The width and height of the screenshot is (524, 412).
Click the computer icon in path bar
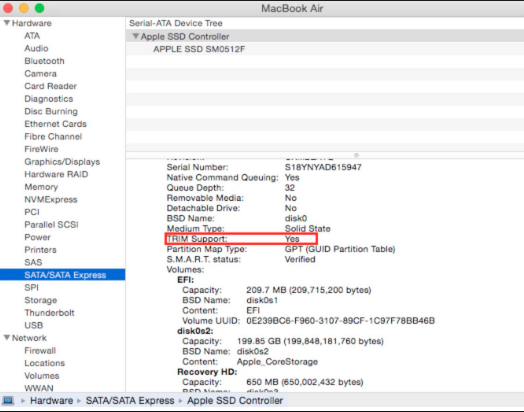(x=8, y=400)
